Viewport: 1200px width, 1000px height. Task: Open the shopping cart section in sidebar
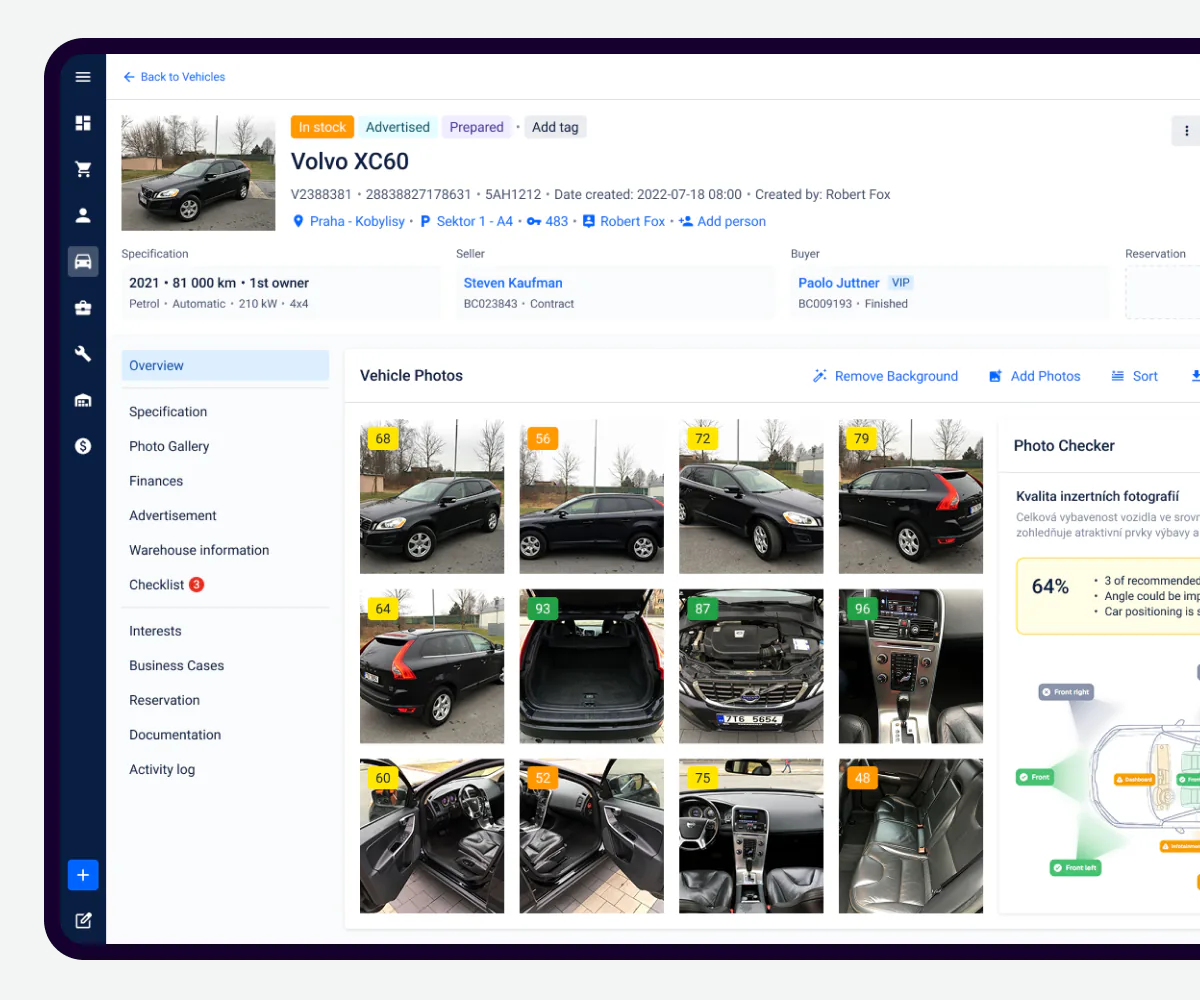tap(83, 169)
